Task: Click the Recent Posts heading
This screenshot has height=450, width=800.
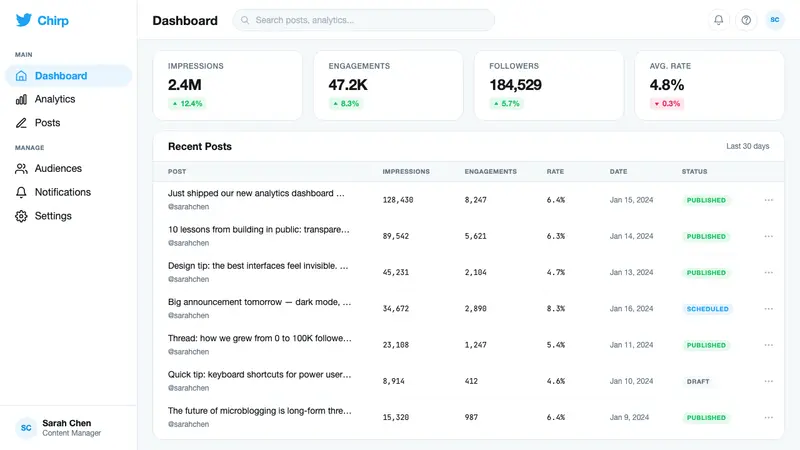Action: tap(199, 146)
